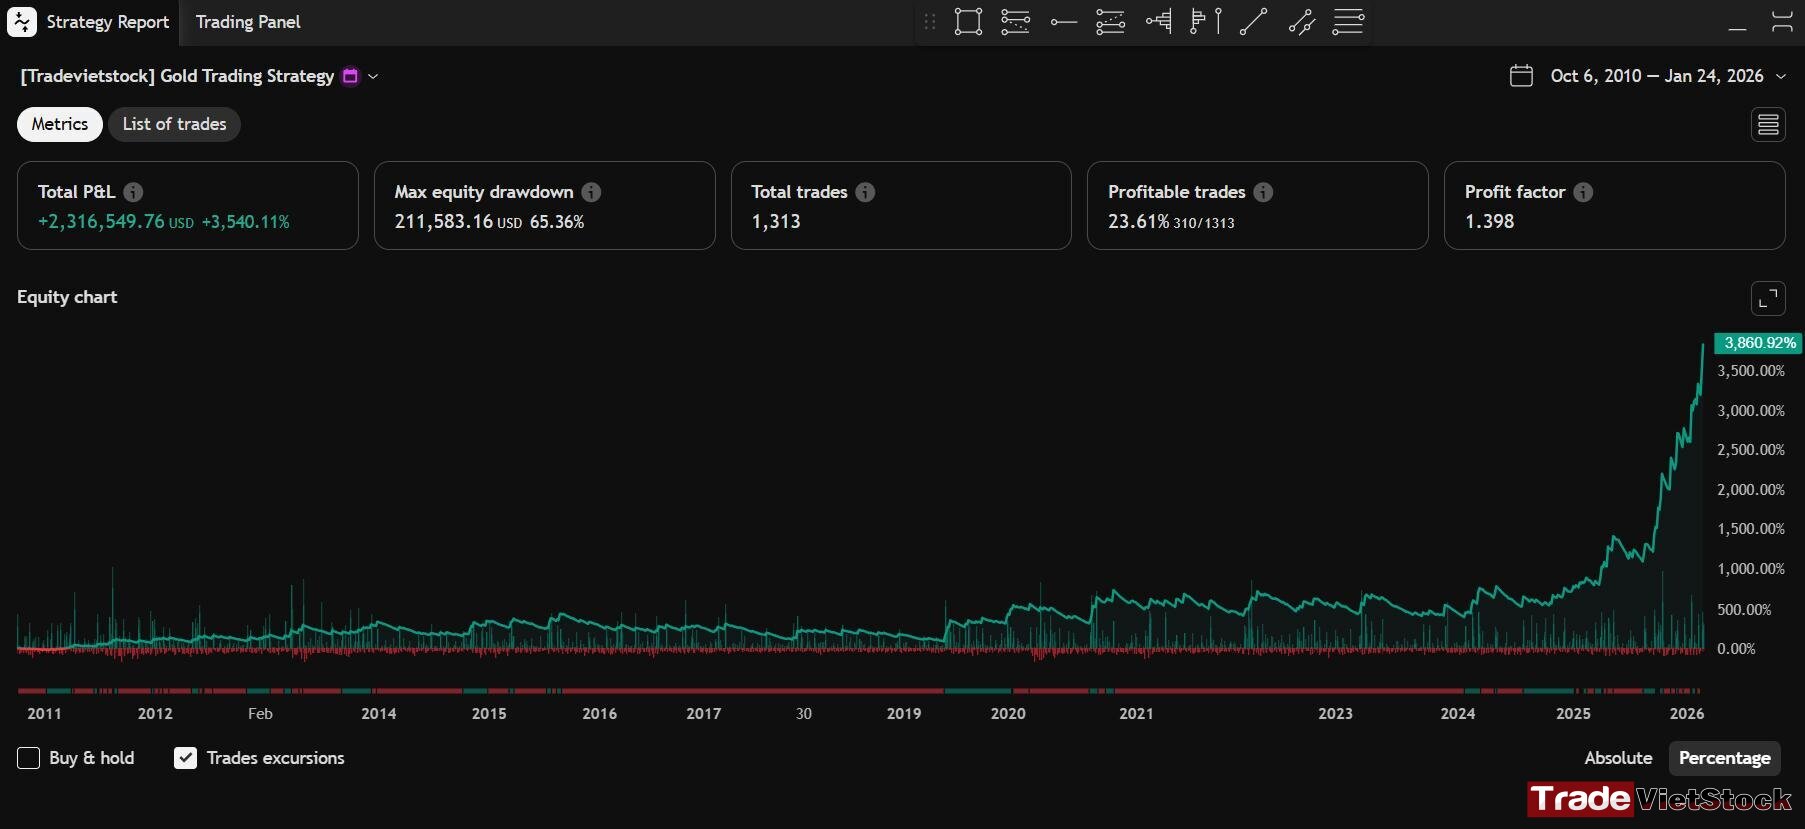Click the Profit factor card
1805x829 pixels.
coord(1615,206)
